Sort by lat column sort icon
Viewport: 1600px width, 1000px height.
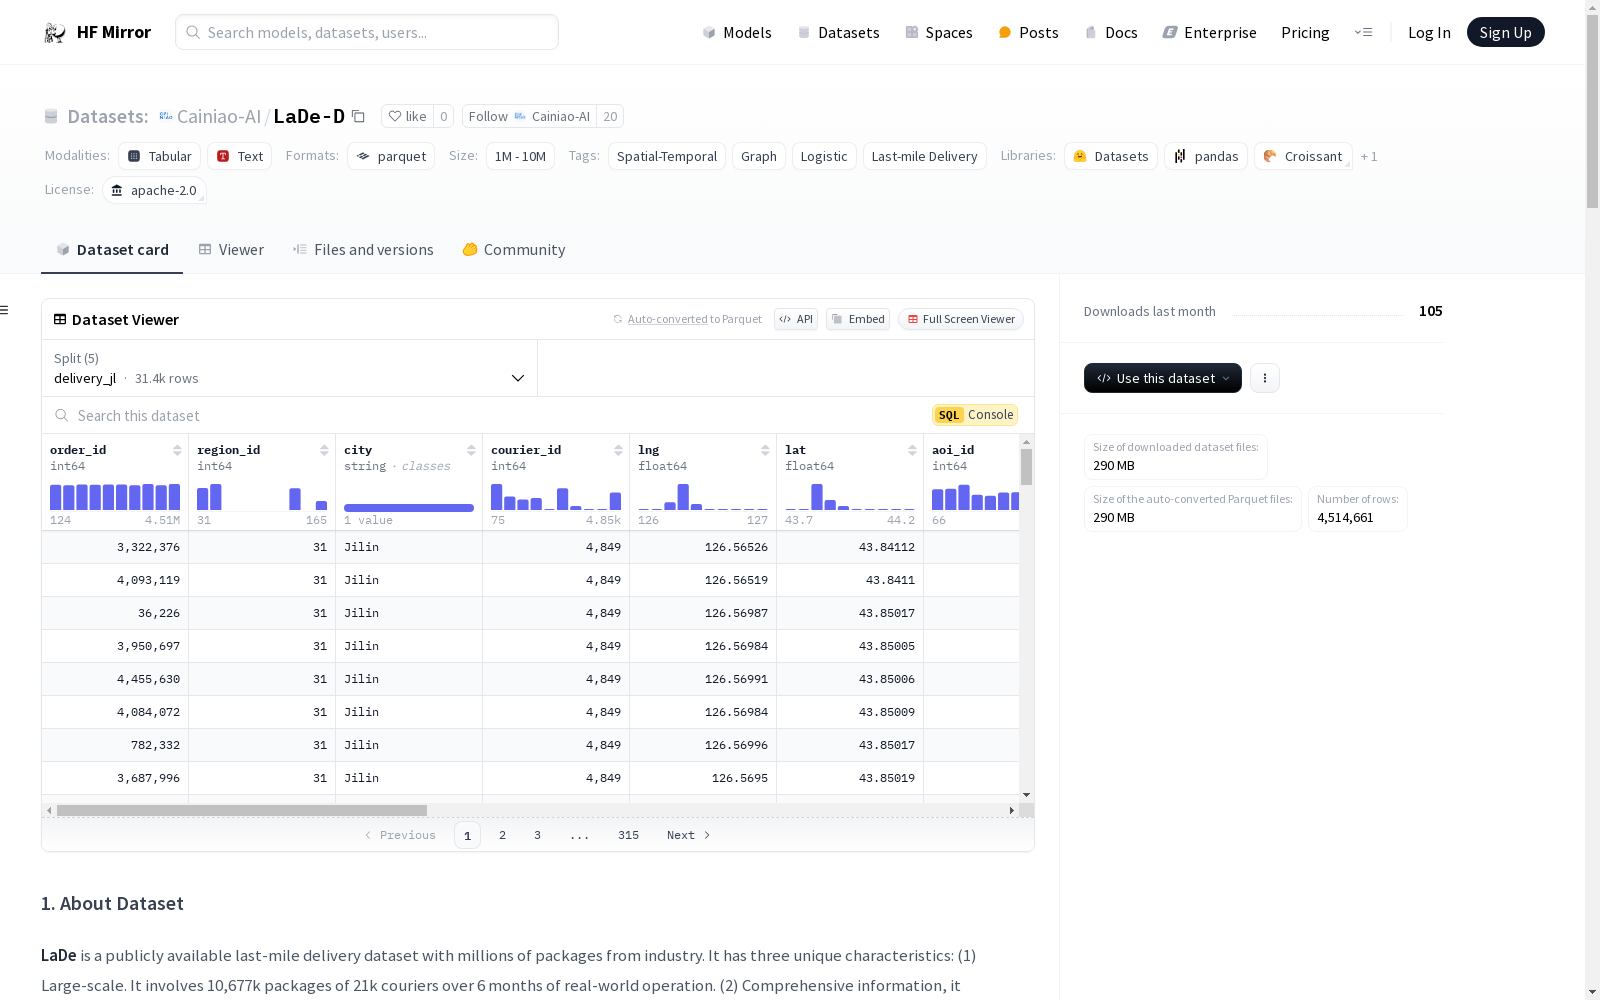[912, 450]
